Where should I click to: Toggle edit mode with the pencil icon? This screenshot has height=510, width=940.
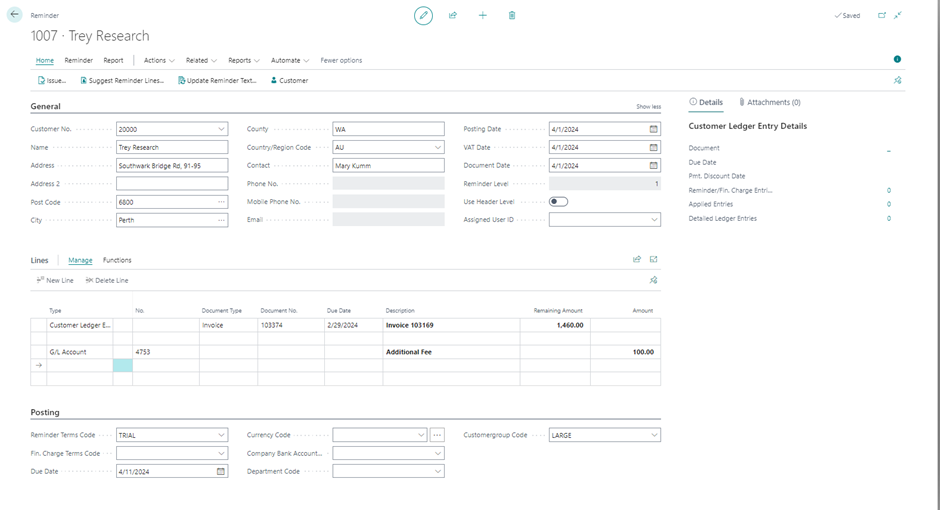[x=423, y=16]
